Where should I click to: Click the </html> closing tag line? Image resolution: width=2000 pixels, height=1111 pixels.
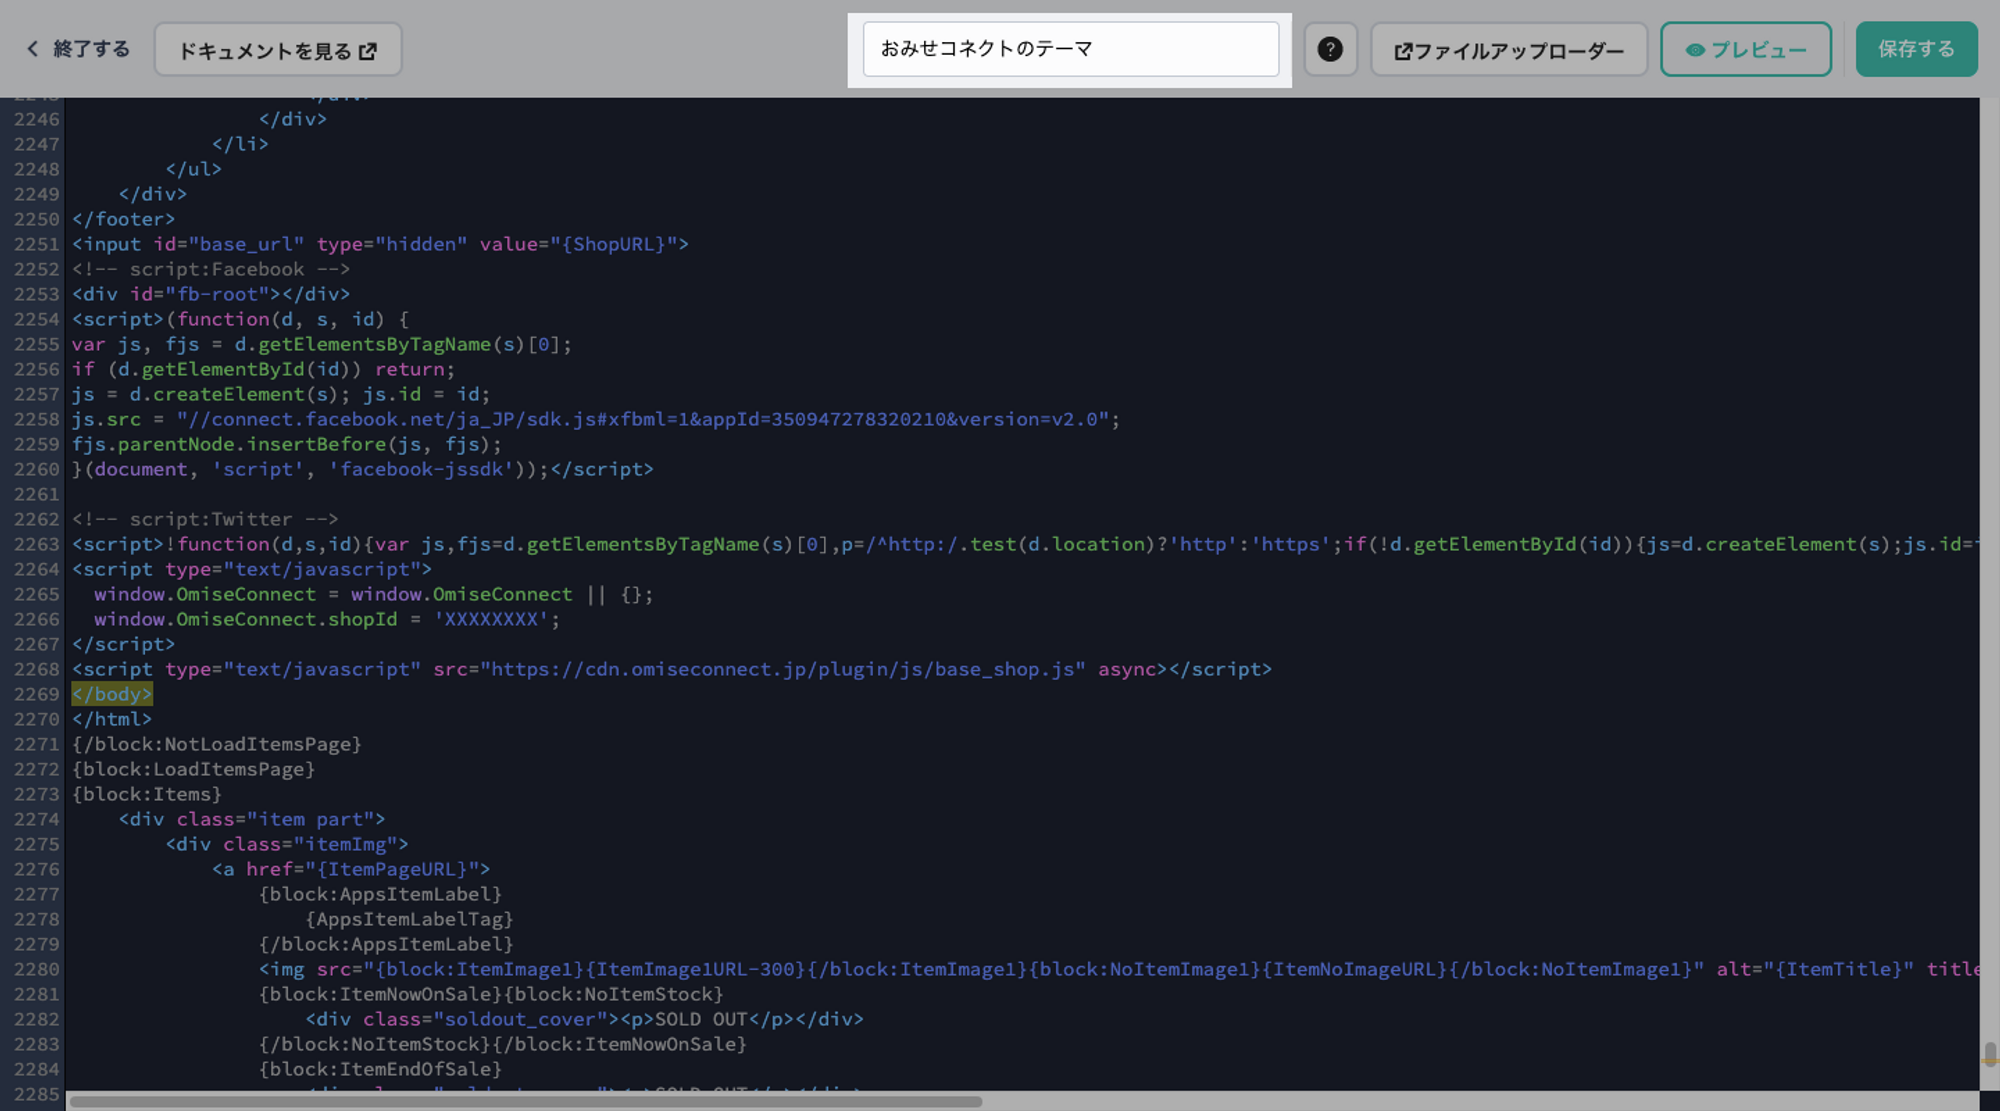[112, 719]
